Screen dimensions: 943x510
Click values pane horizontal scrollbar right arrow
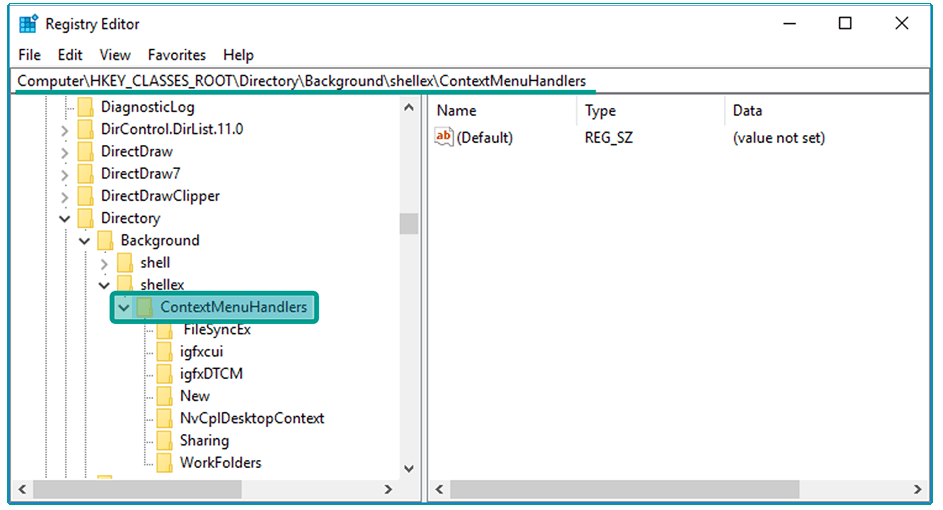click(918, 490)
